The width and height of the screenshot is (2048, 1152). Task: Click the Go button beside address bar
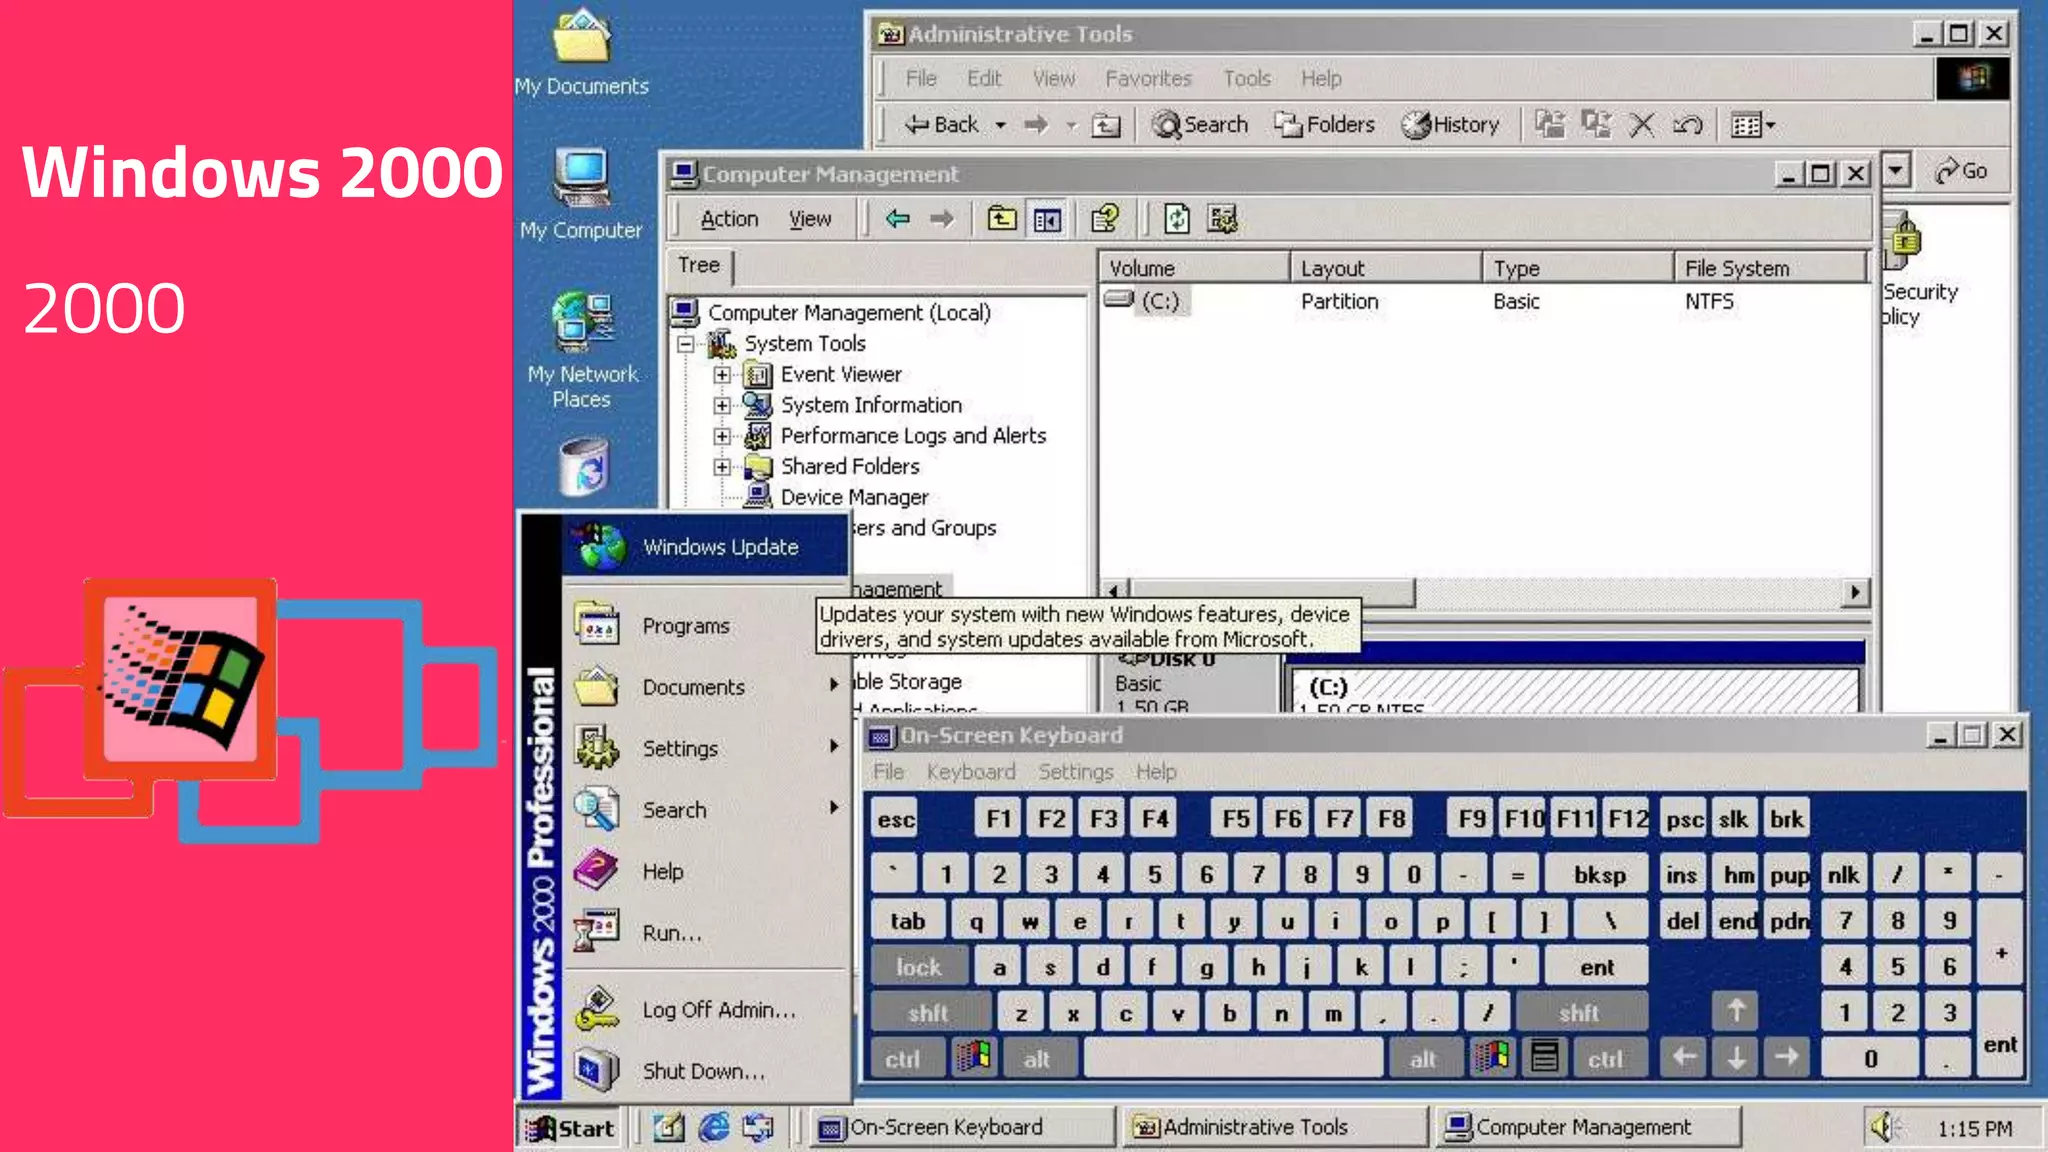[x=1961, y=171]
